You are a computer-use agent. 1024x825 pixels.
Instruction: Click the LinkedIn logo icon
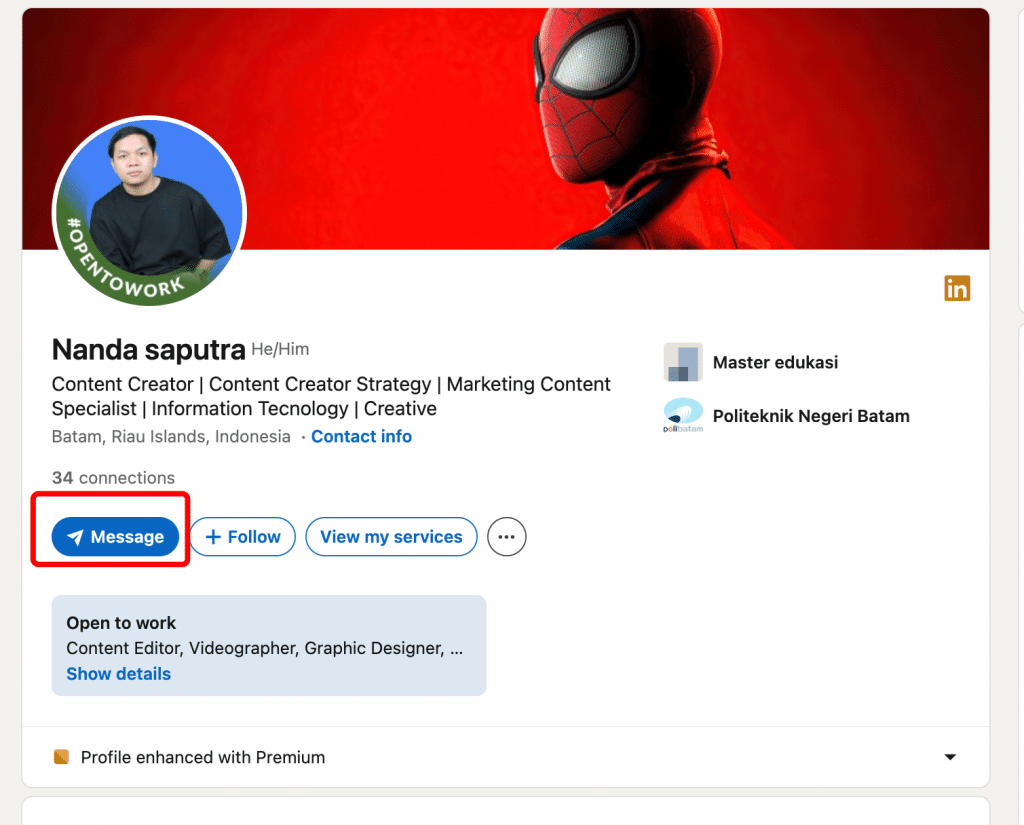[x=957, y=288]
